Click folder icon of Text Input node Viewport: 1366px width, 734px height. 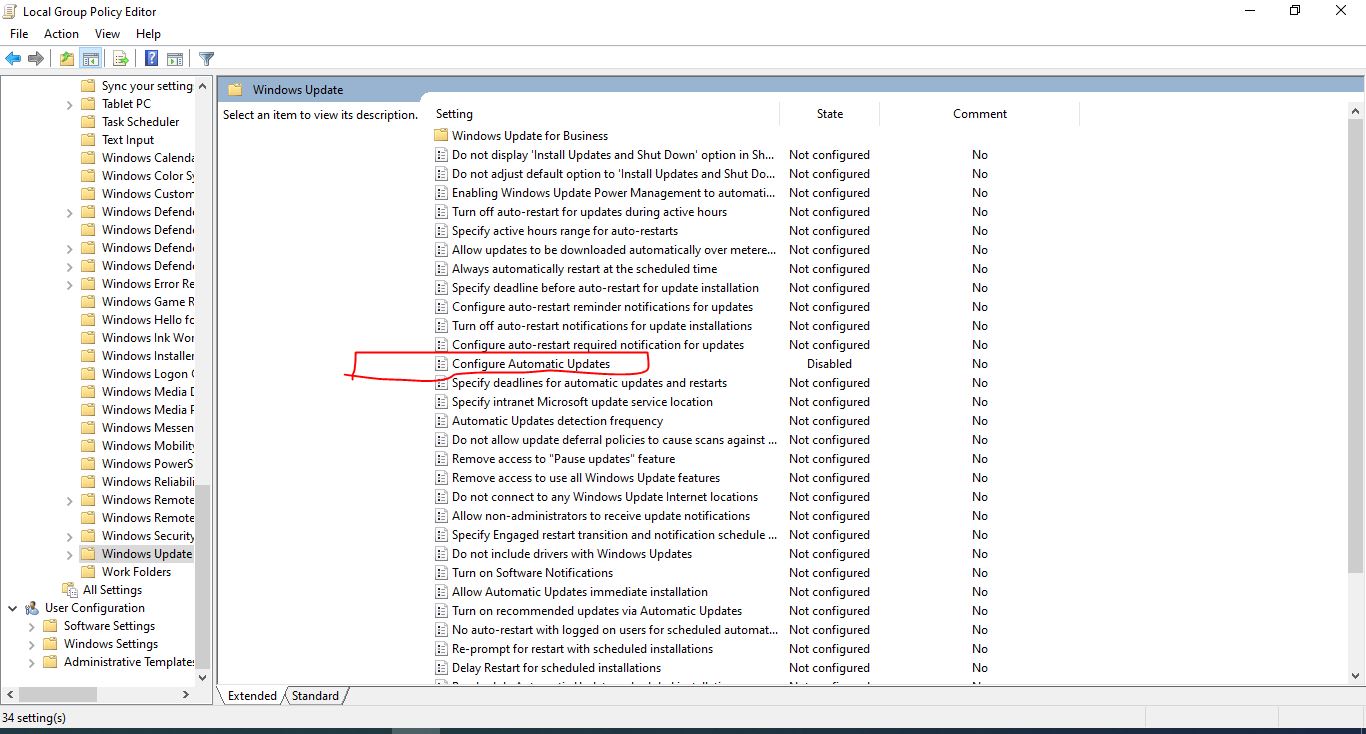click(88, 140)
